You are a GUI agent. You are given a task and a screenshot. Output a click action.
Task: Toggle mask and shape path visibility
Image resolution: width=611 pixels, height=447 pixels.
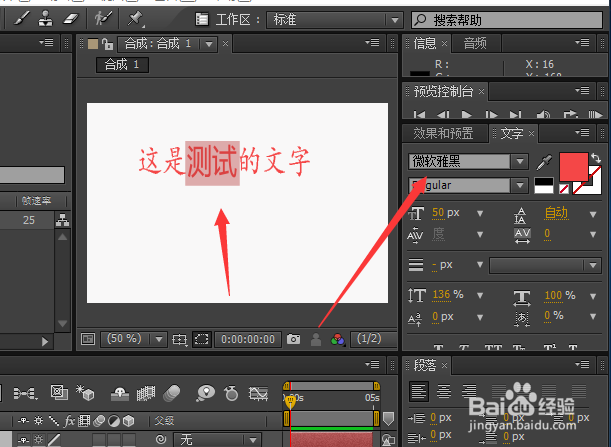[202, 339]
